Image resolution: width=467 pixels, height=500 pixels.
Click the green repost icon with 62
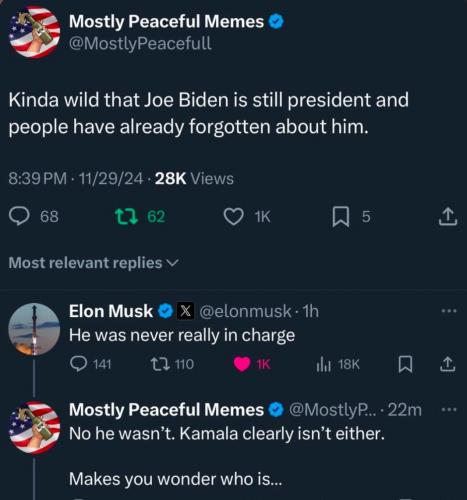[x=126, y=216]
